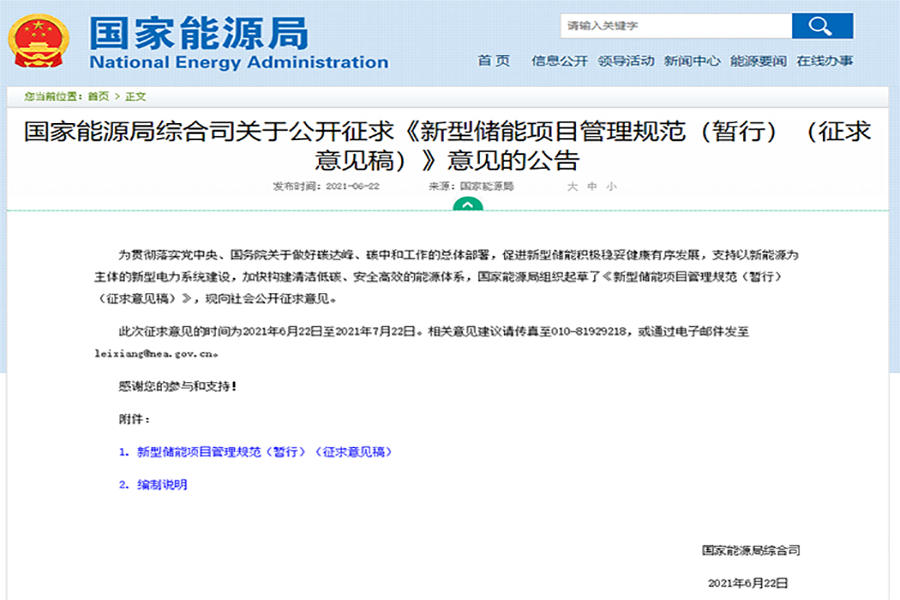900x600 pixels.
Task: Open attachment 编制说明
Action: click(x=162, y=485)
